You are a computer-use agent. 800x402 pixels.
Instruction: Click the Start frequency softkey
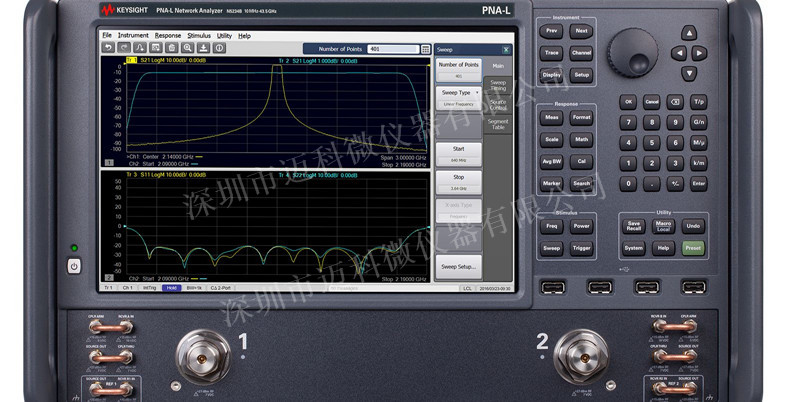pos(459,154)
